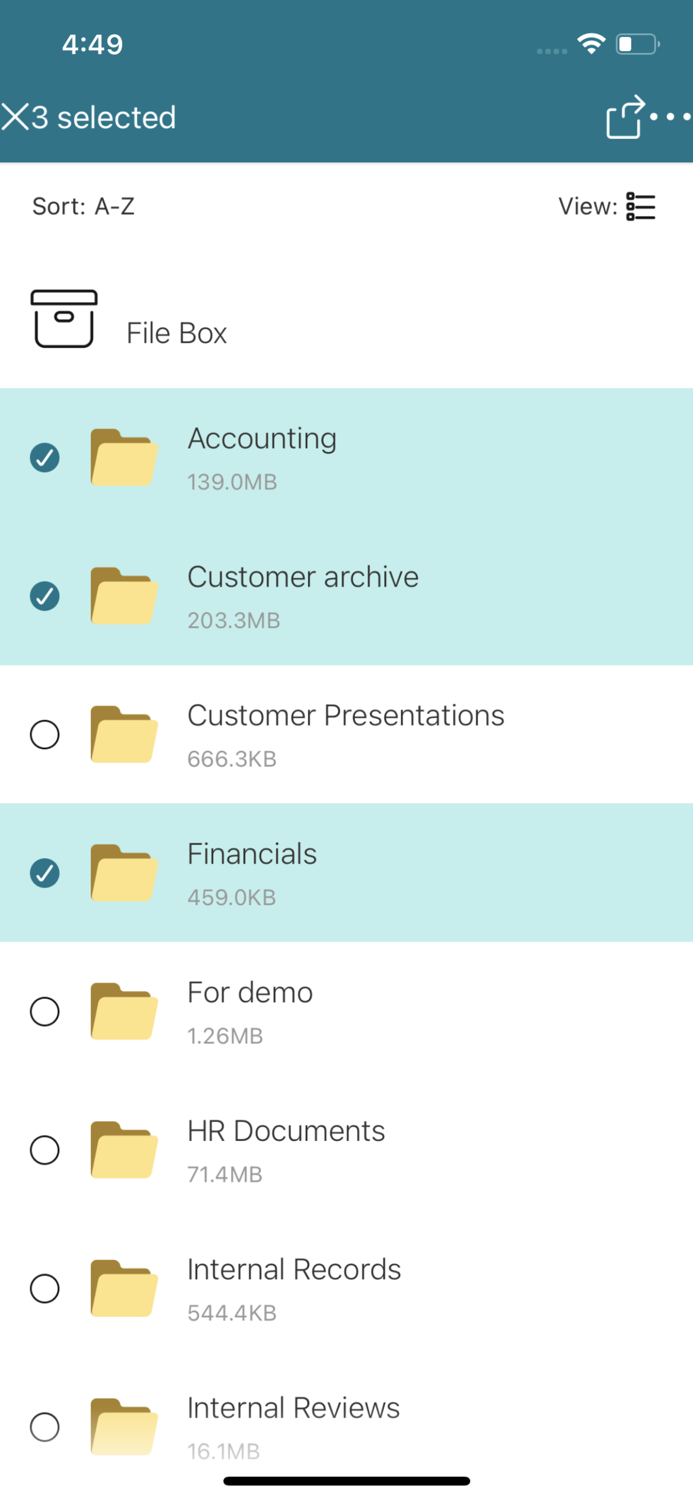Change the View layout setting
Image resolution: width=693 pixels, height=1500 pixels.
(640, 207)
